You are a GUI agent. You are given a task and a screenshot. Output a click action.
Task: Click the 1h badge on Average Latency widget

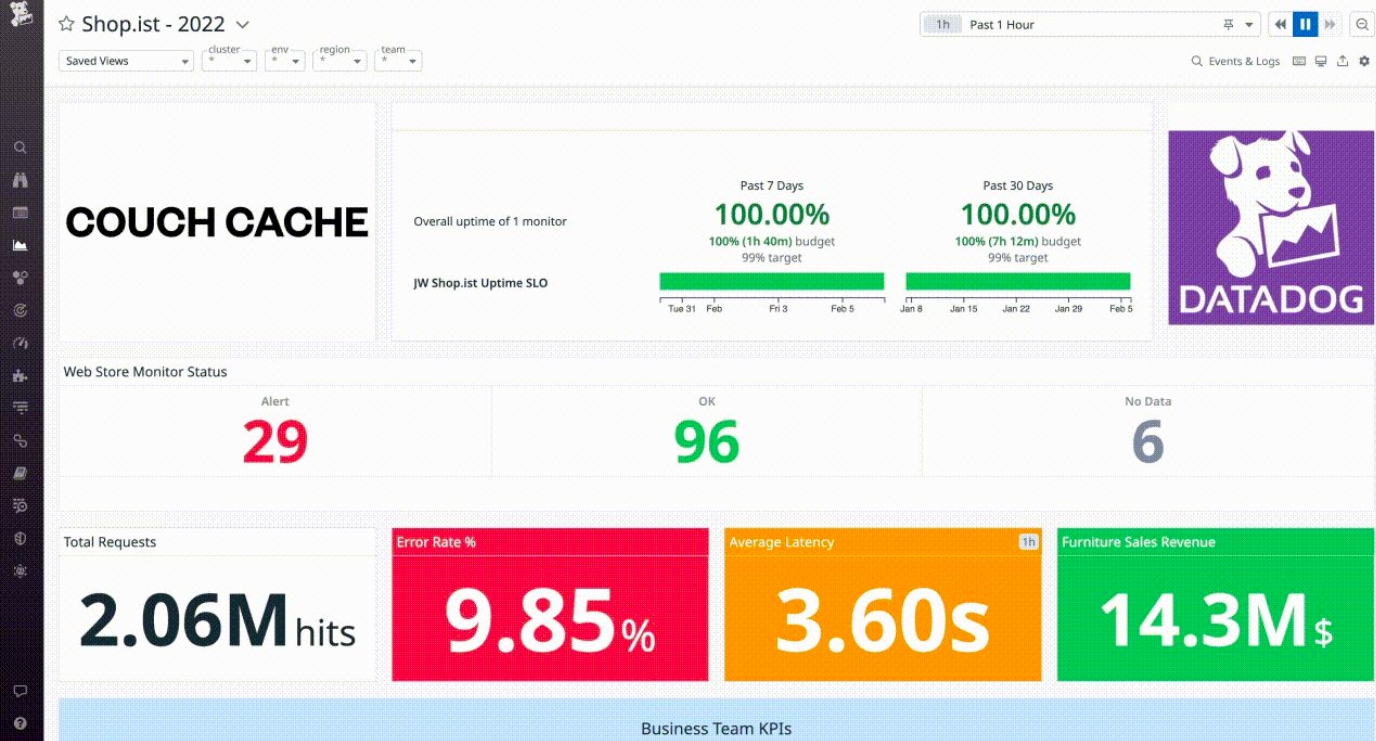1028,542
